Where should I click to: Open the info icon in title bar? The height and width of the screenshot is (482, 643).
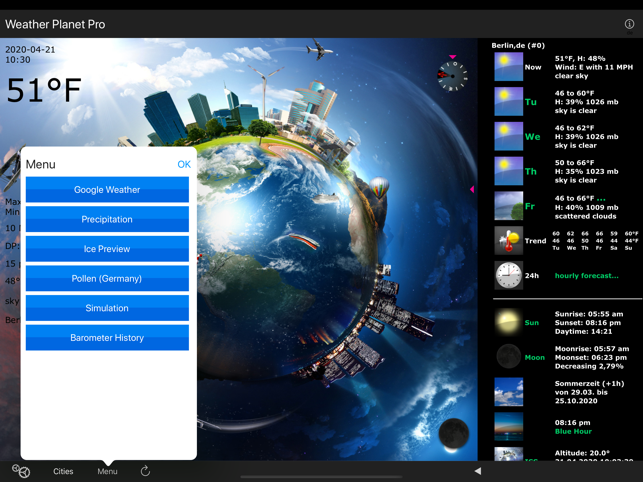(x=629, y=24)
